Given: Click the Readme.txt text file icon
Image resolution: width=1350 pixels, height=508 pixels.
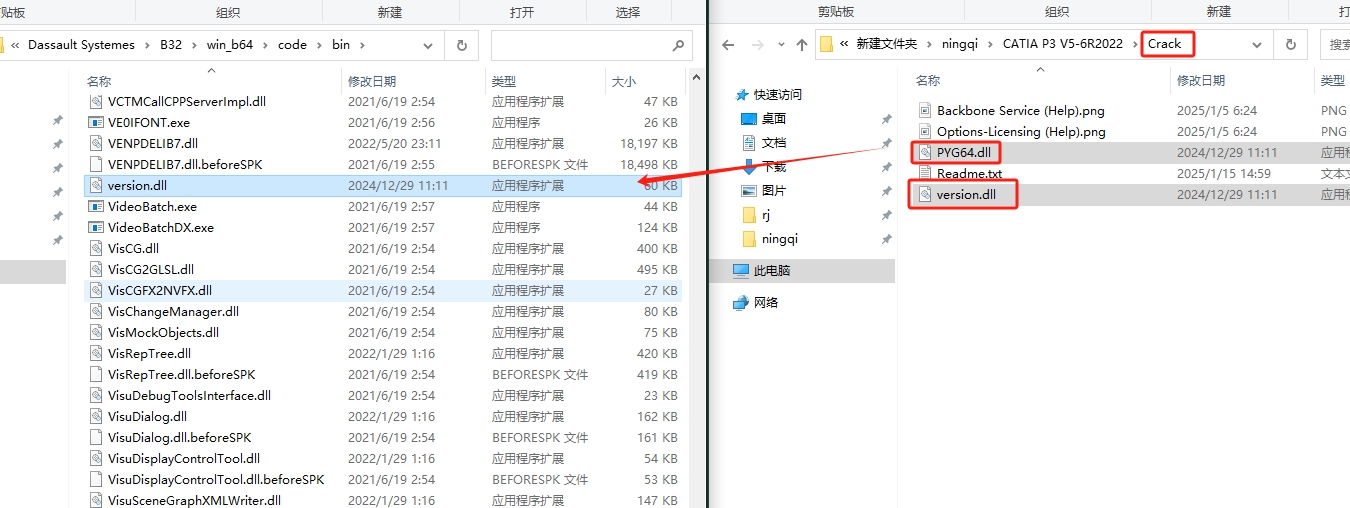Looking at the screenshot, I should click(x=925, y=173).
